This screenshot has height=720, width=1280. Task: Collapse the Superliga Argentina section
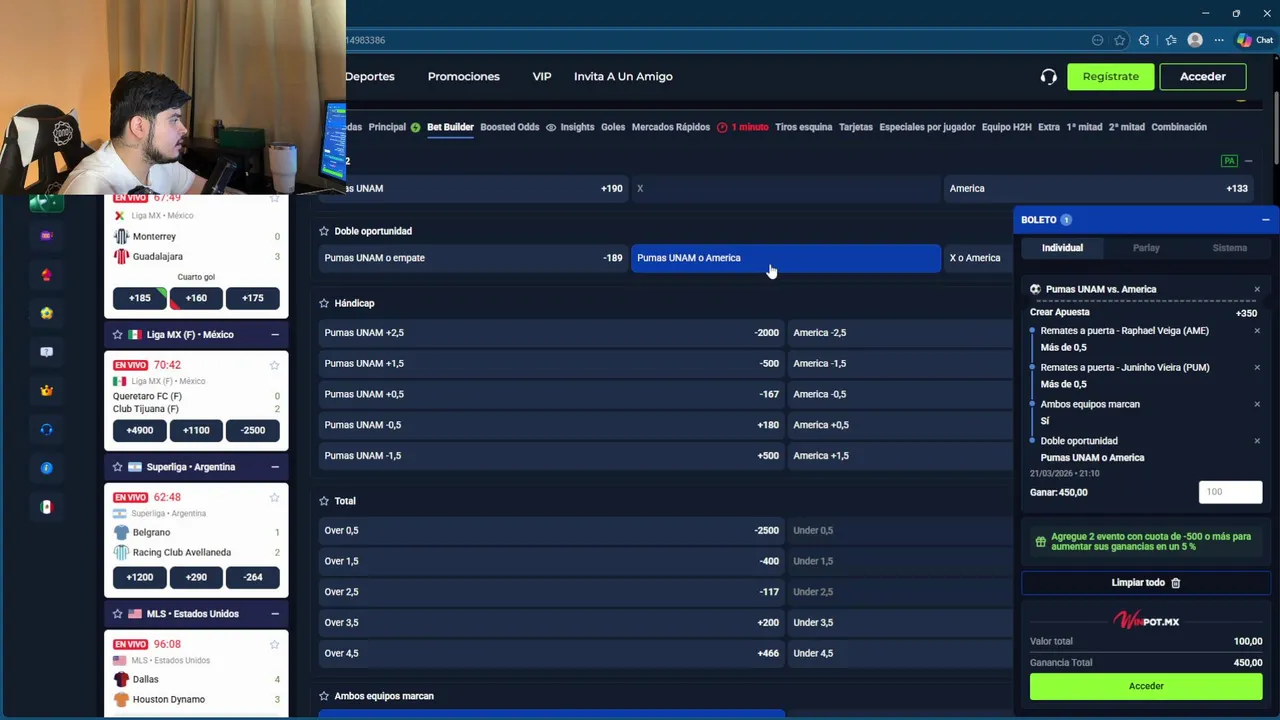point(275,467)
